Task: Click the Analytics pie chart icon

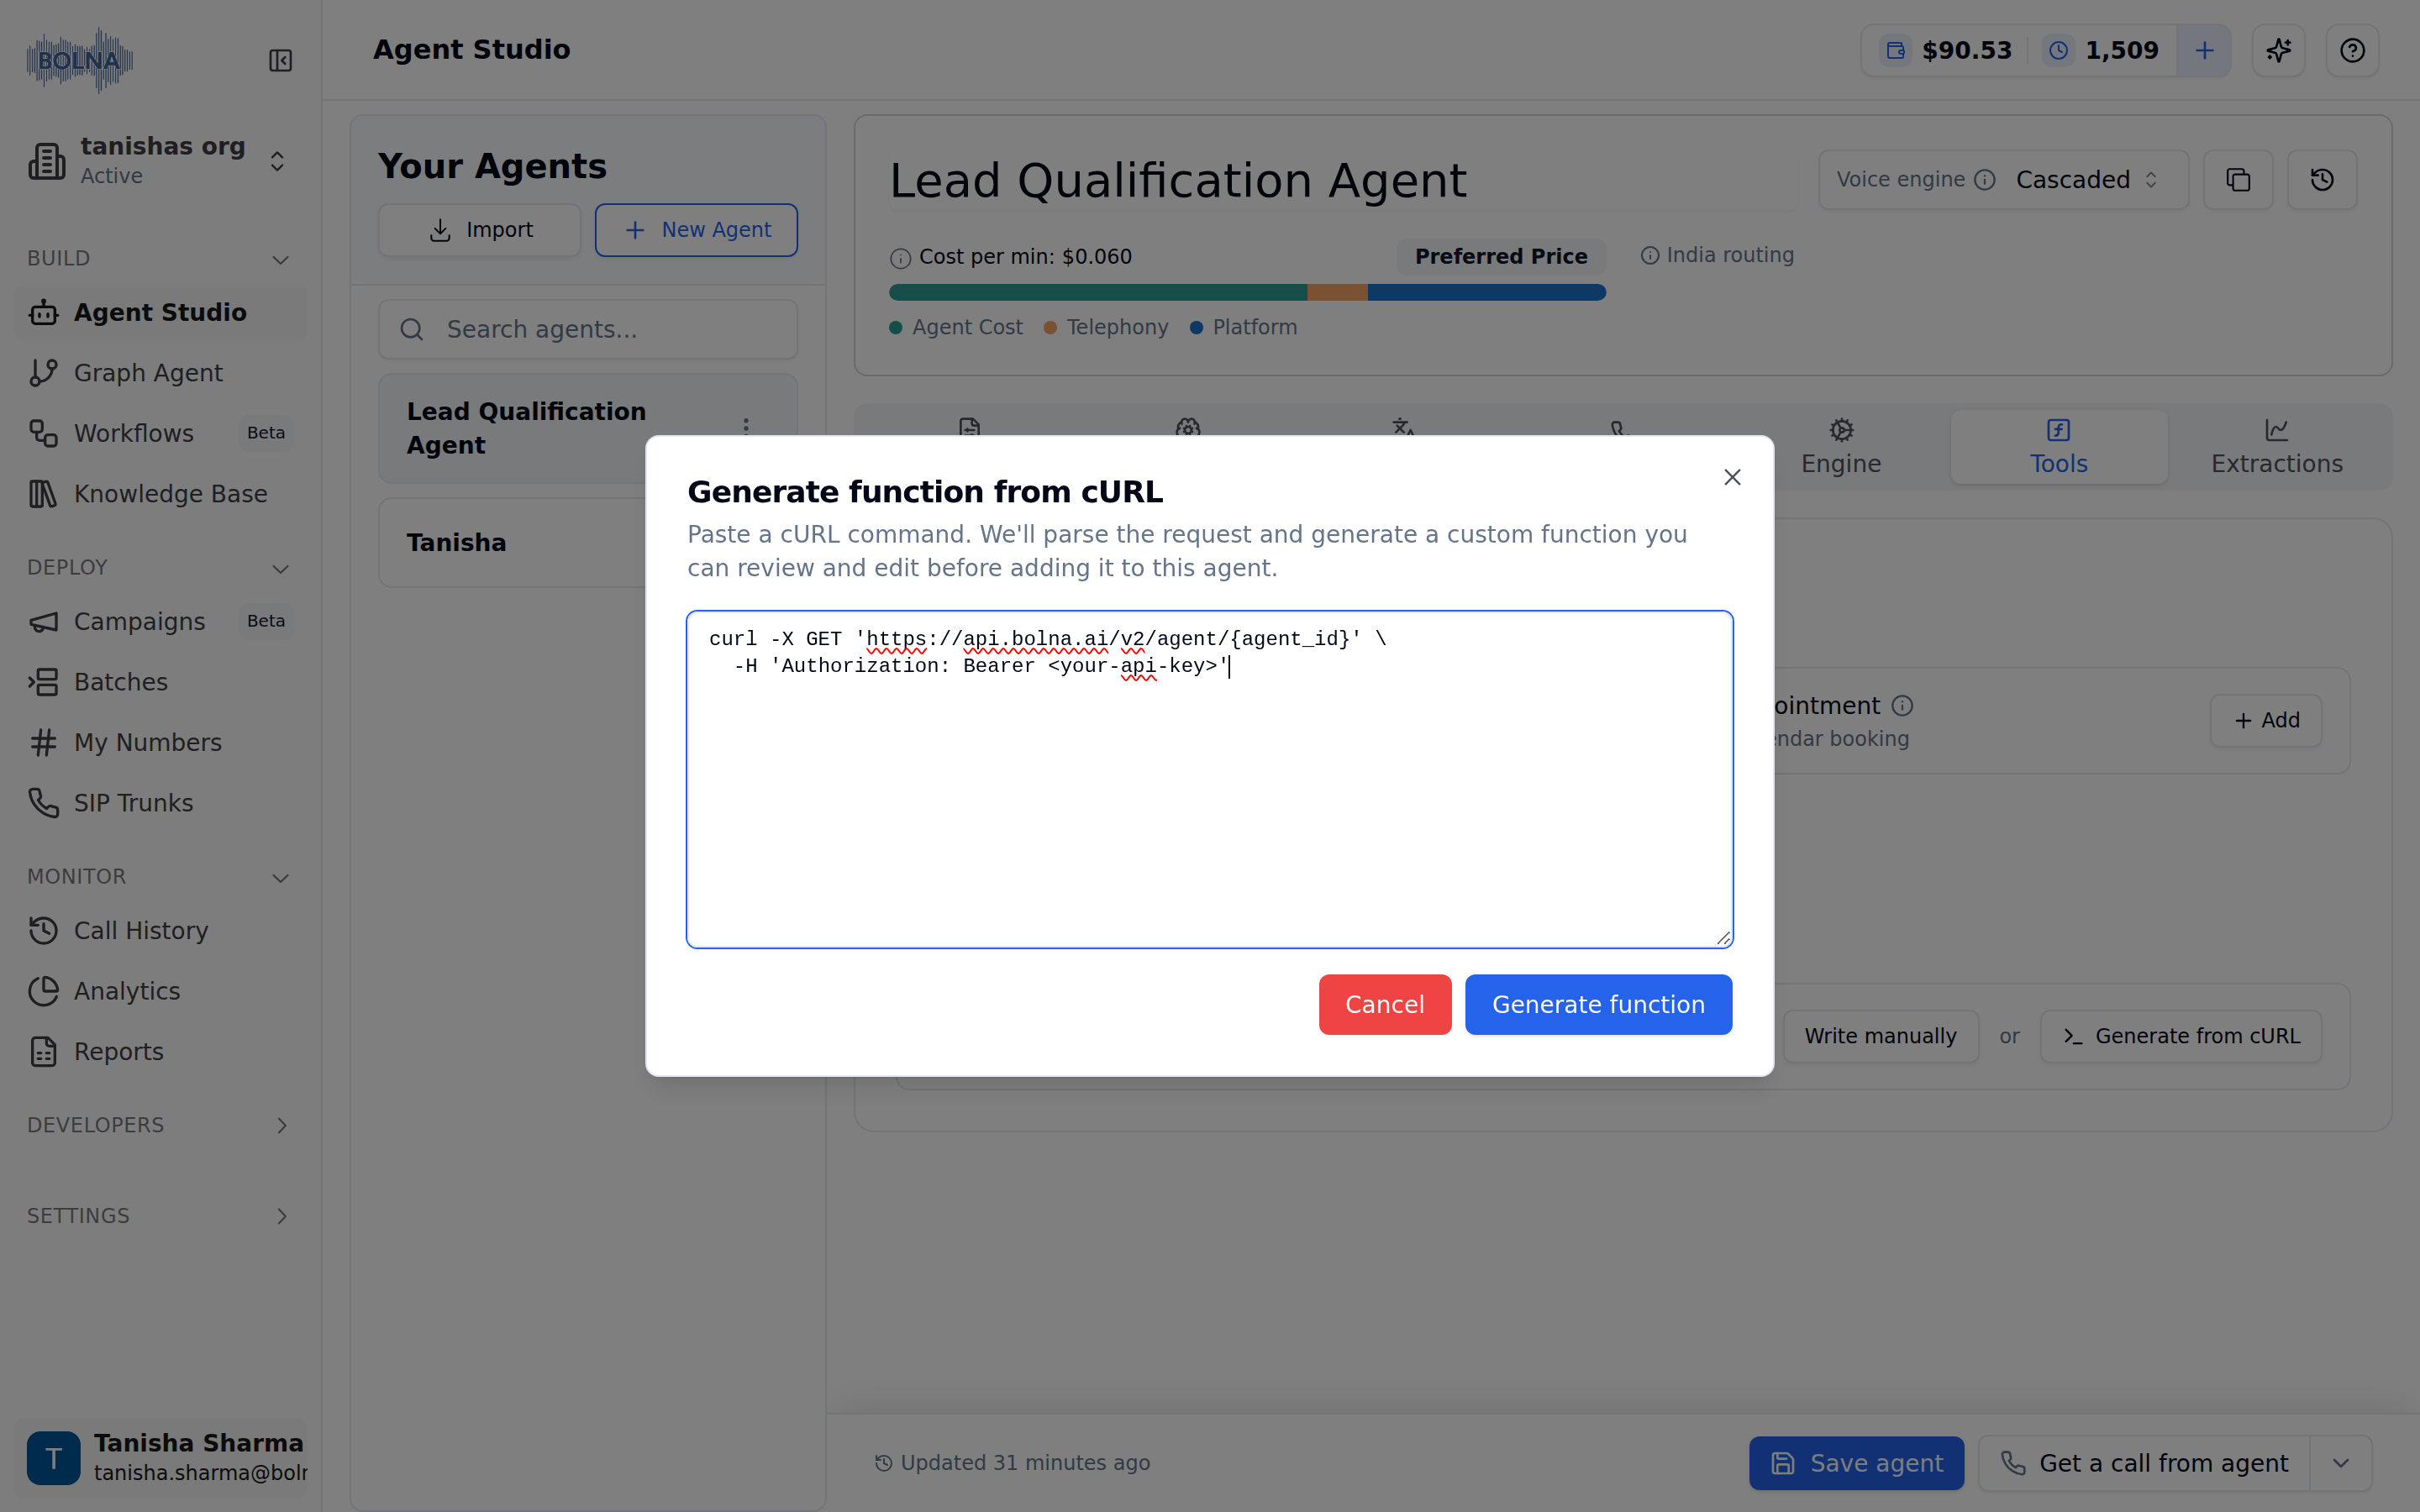Action: (43, 991)
